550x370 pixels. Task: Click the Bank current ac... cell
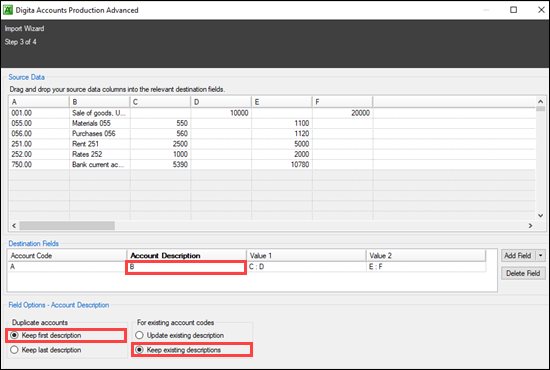click(x=100, y=164)
